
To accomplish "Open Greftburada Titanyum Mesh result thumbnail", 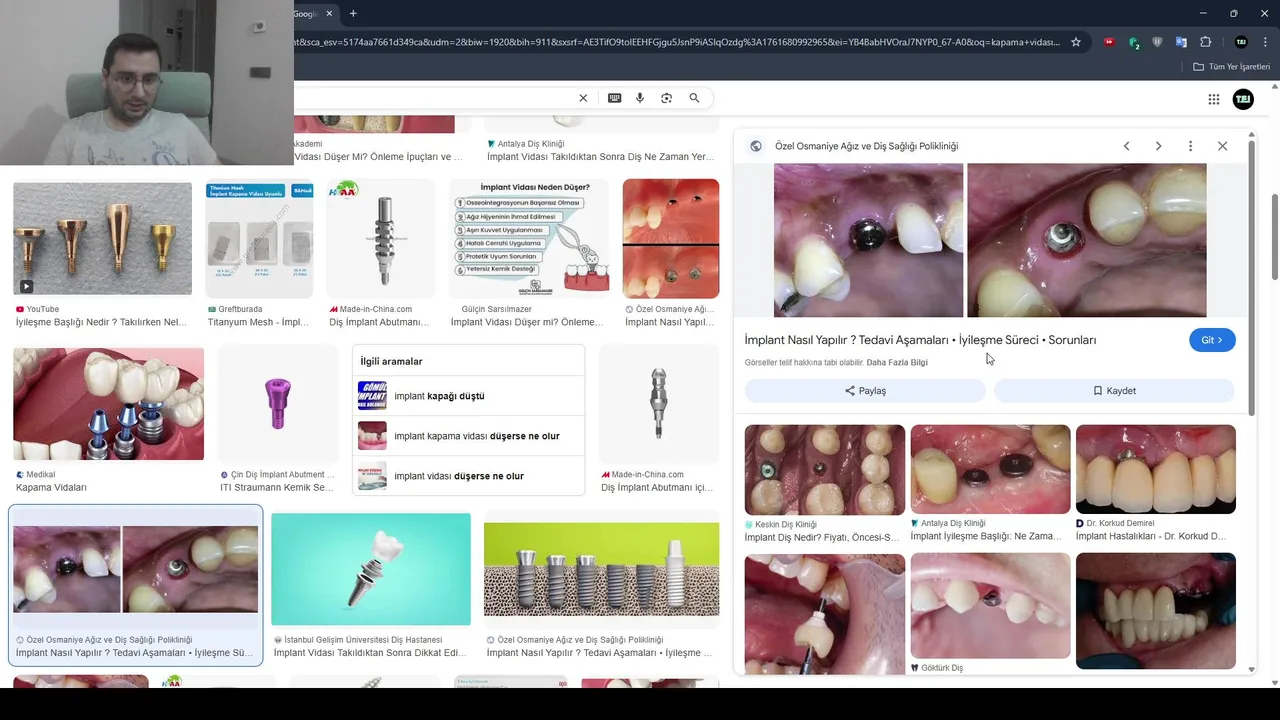I will point(259,239).
